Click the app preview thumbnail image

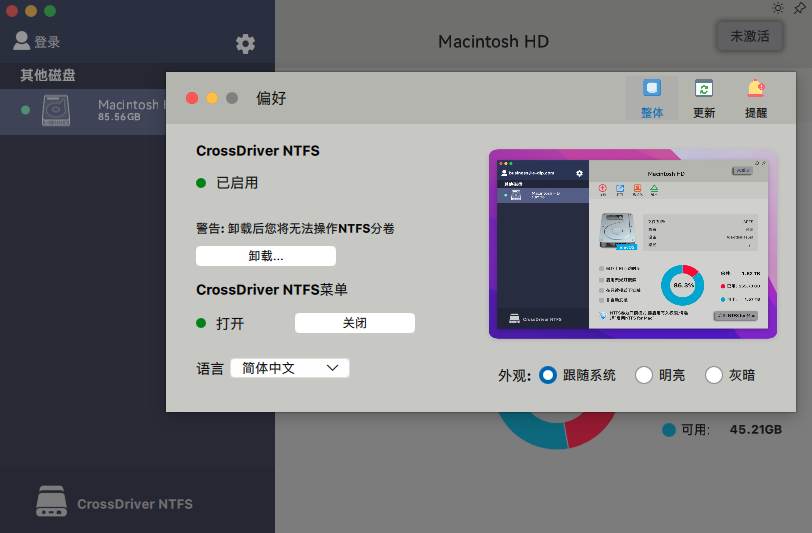click(632, 244)
